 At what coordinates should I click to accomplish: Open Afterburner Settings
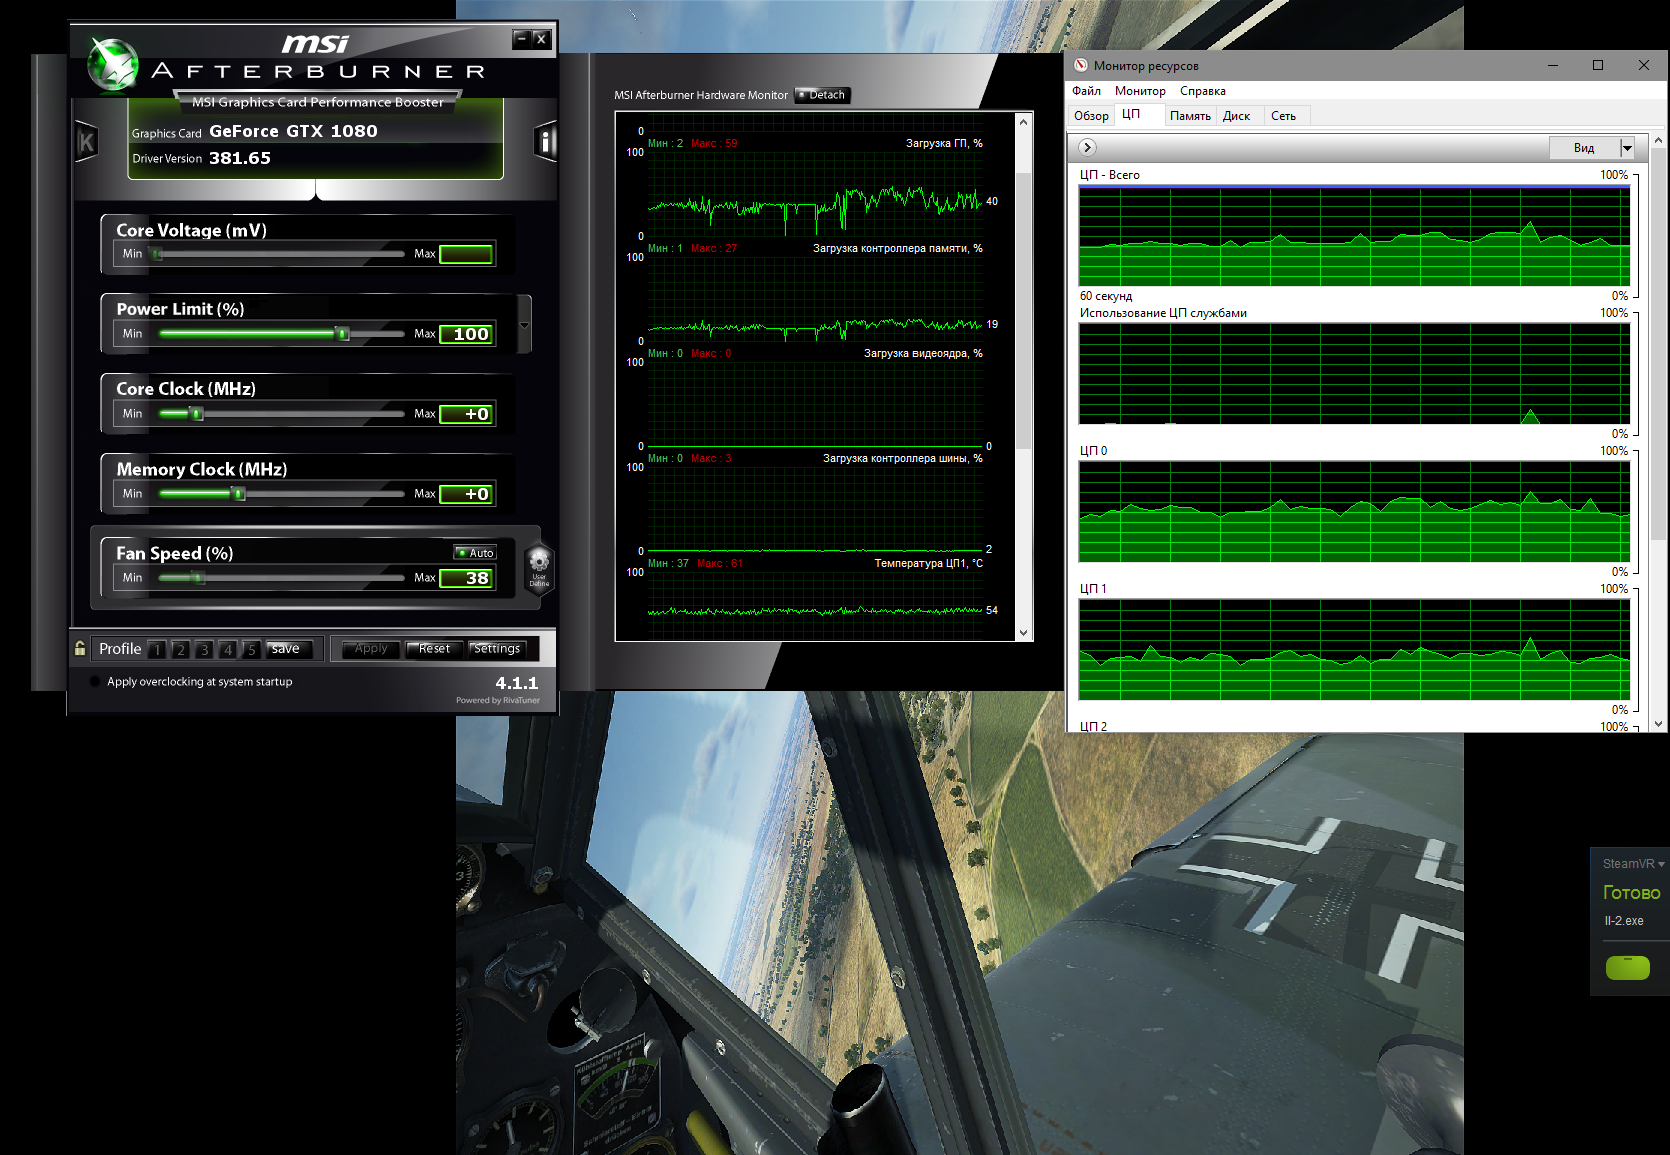pyautogui.click(x=497, y=649)
